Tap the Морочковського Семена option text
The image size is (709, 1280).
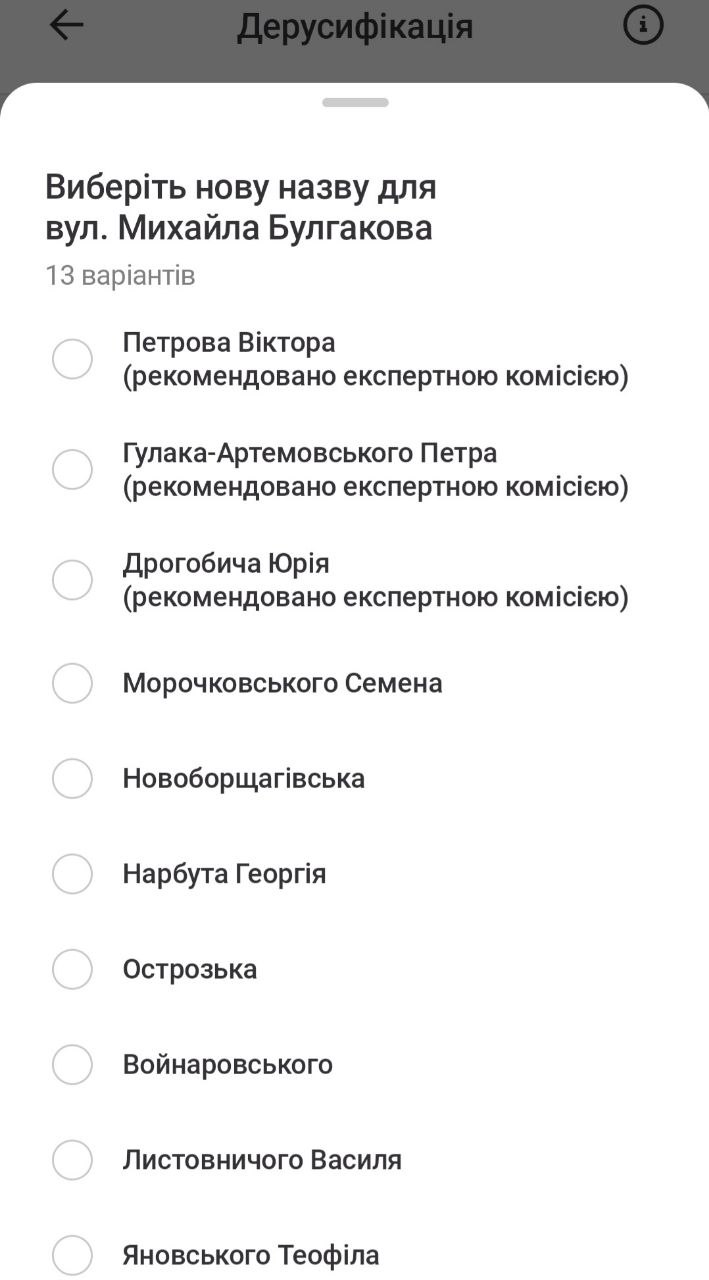282,683
